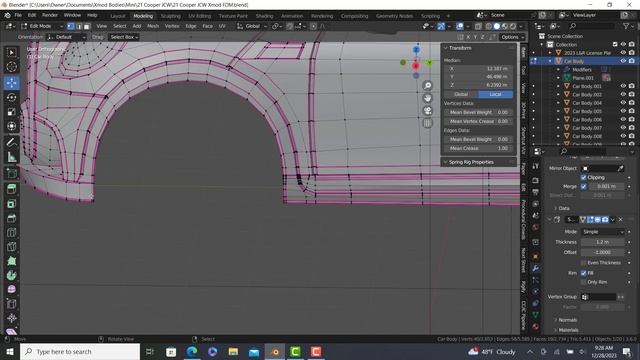Toggle the Clipping checkbox
640x360 pixels.
click(583, 178)
